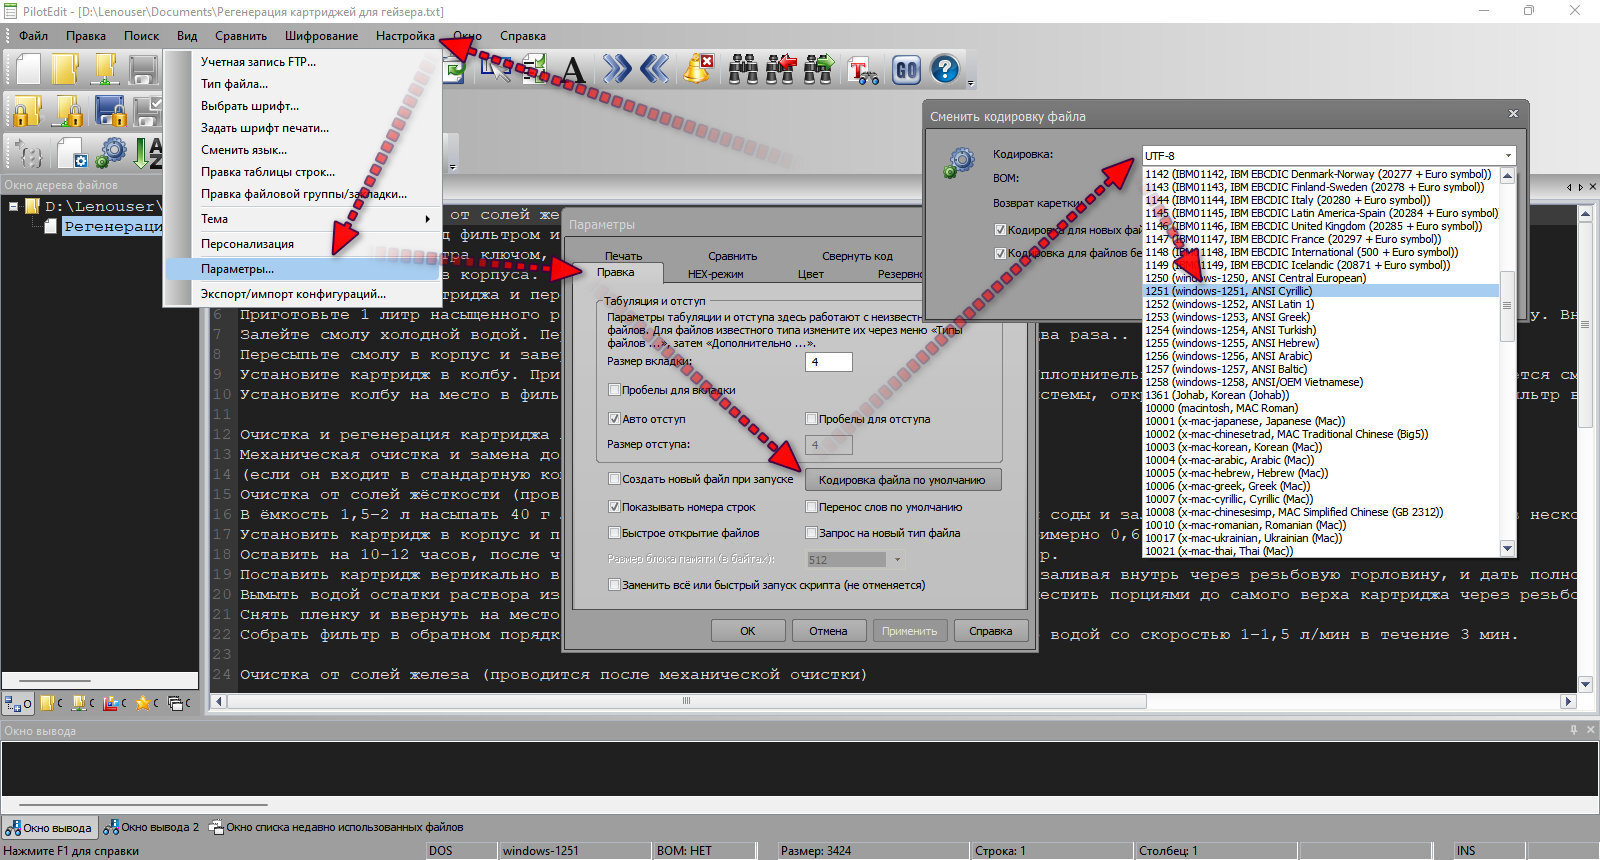Click 'Кодировка файла по умолчанию' button
This screenshot has height=860, width=1600.
902,480
